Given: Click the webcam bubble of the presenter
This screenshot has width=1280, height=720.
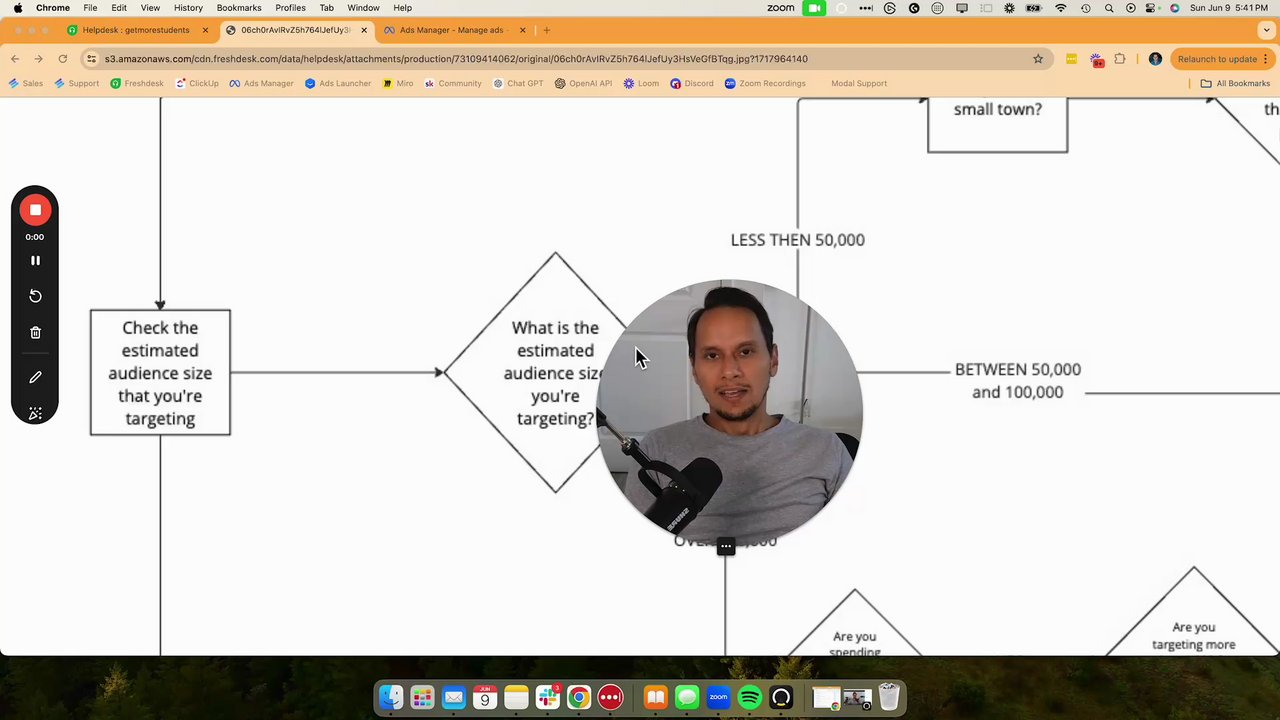Looking at the screenshot, I should pos(729,413).
